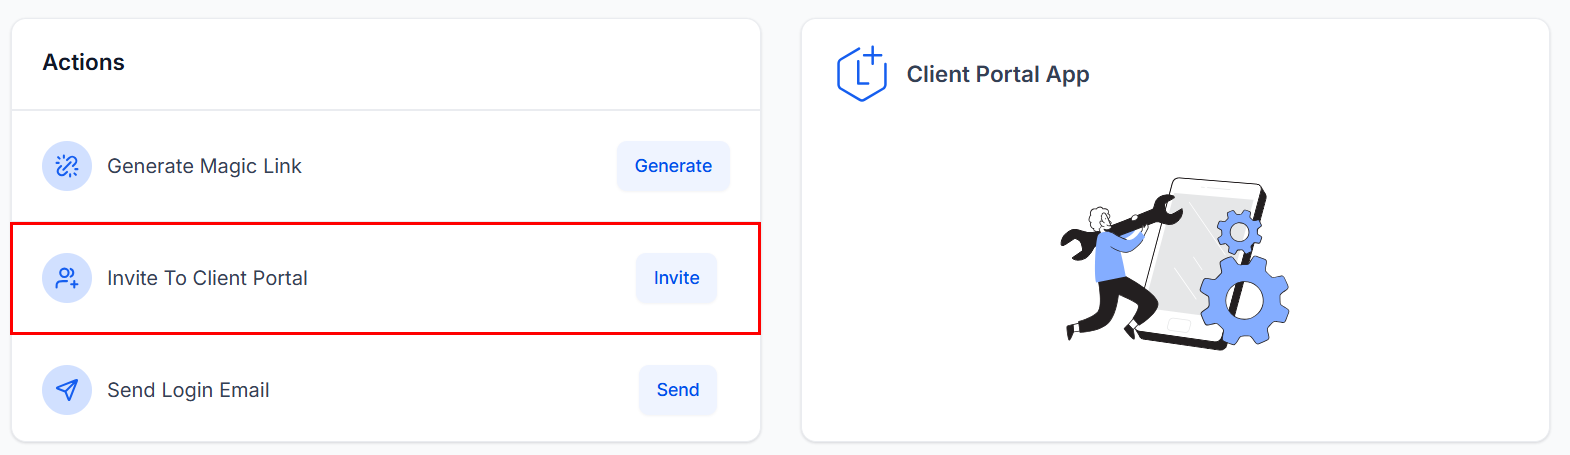Click the plus sign on the Client Portal App icon
Image resolution: width=1570 pixels, height=455 pixels.
(x=873, y=54)
